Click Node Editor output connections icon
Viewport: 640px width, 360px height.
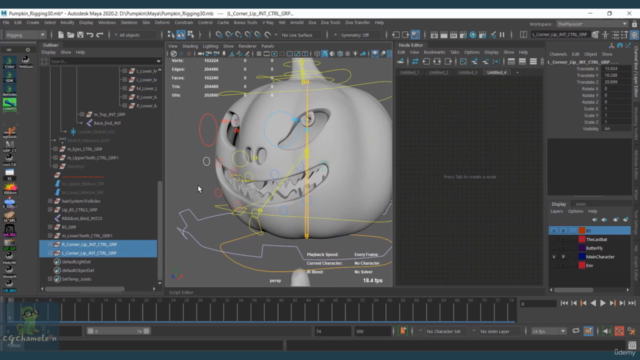[448, 62]
